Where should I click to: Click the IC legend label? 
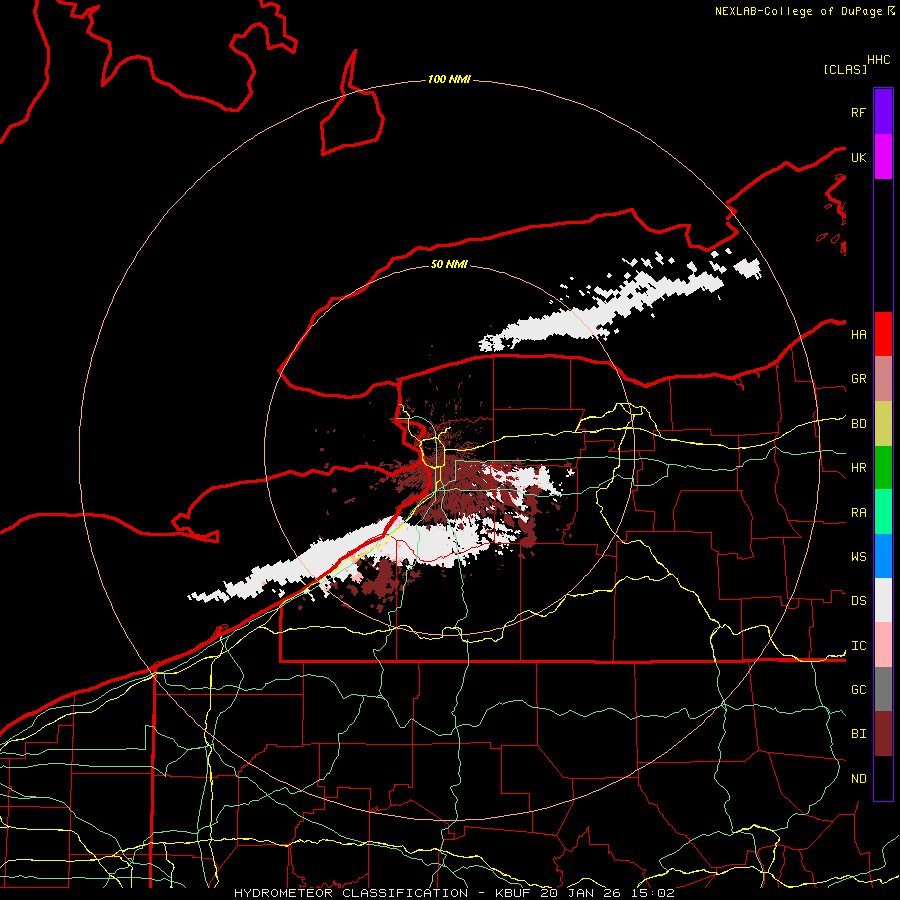[858, 646]
